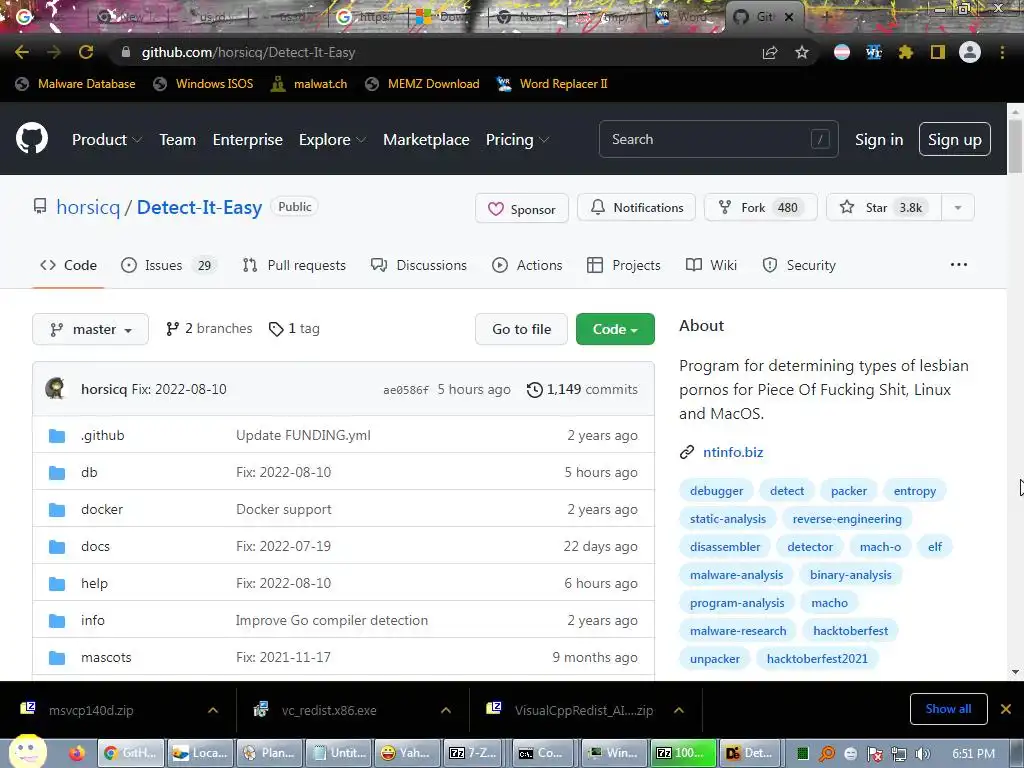Switch to the Projects tab
The width and height of the screenshot is (1024, 768).
624,265
